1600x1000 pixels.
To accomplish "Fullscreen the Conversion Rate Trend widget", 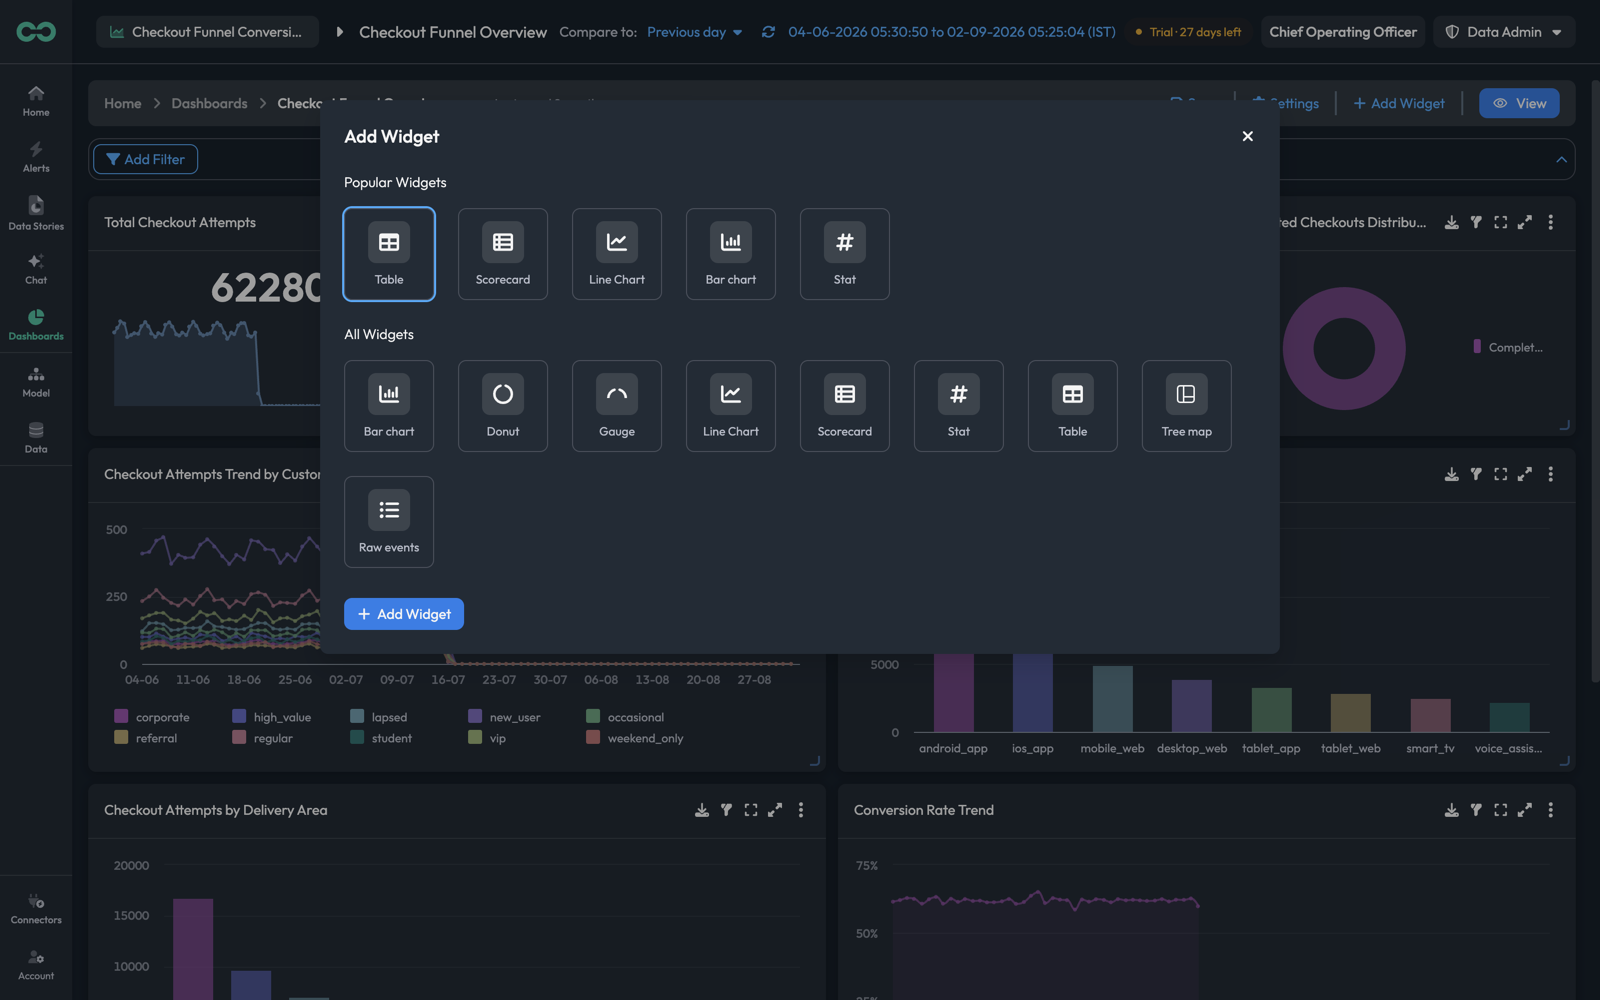I will (x=1500, y=810).
